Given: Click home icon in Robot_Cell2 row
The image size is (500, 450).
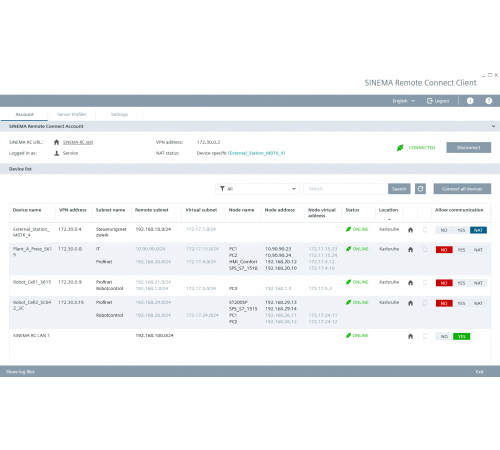Looking at the screenshot, I should pos(411,303).
